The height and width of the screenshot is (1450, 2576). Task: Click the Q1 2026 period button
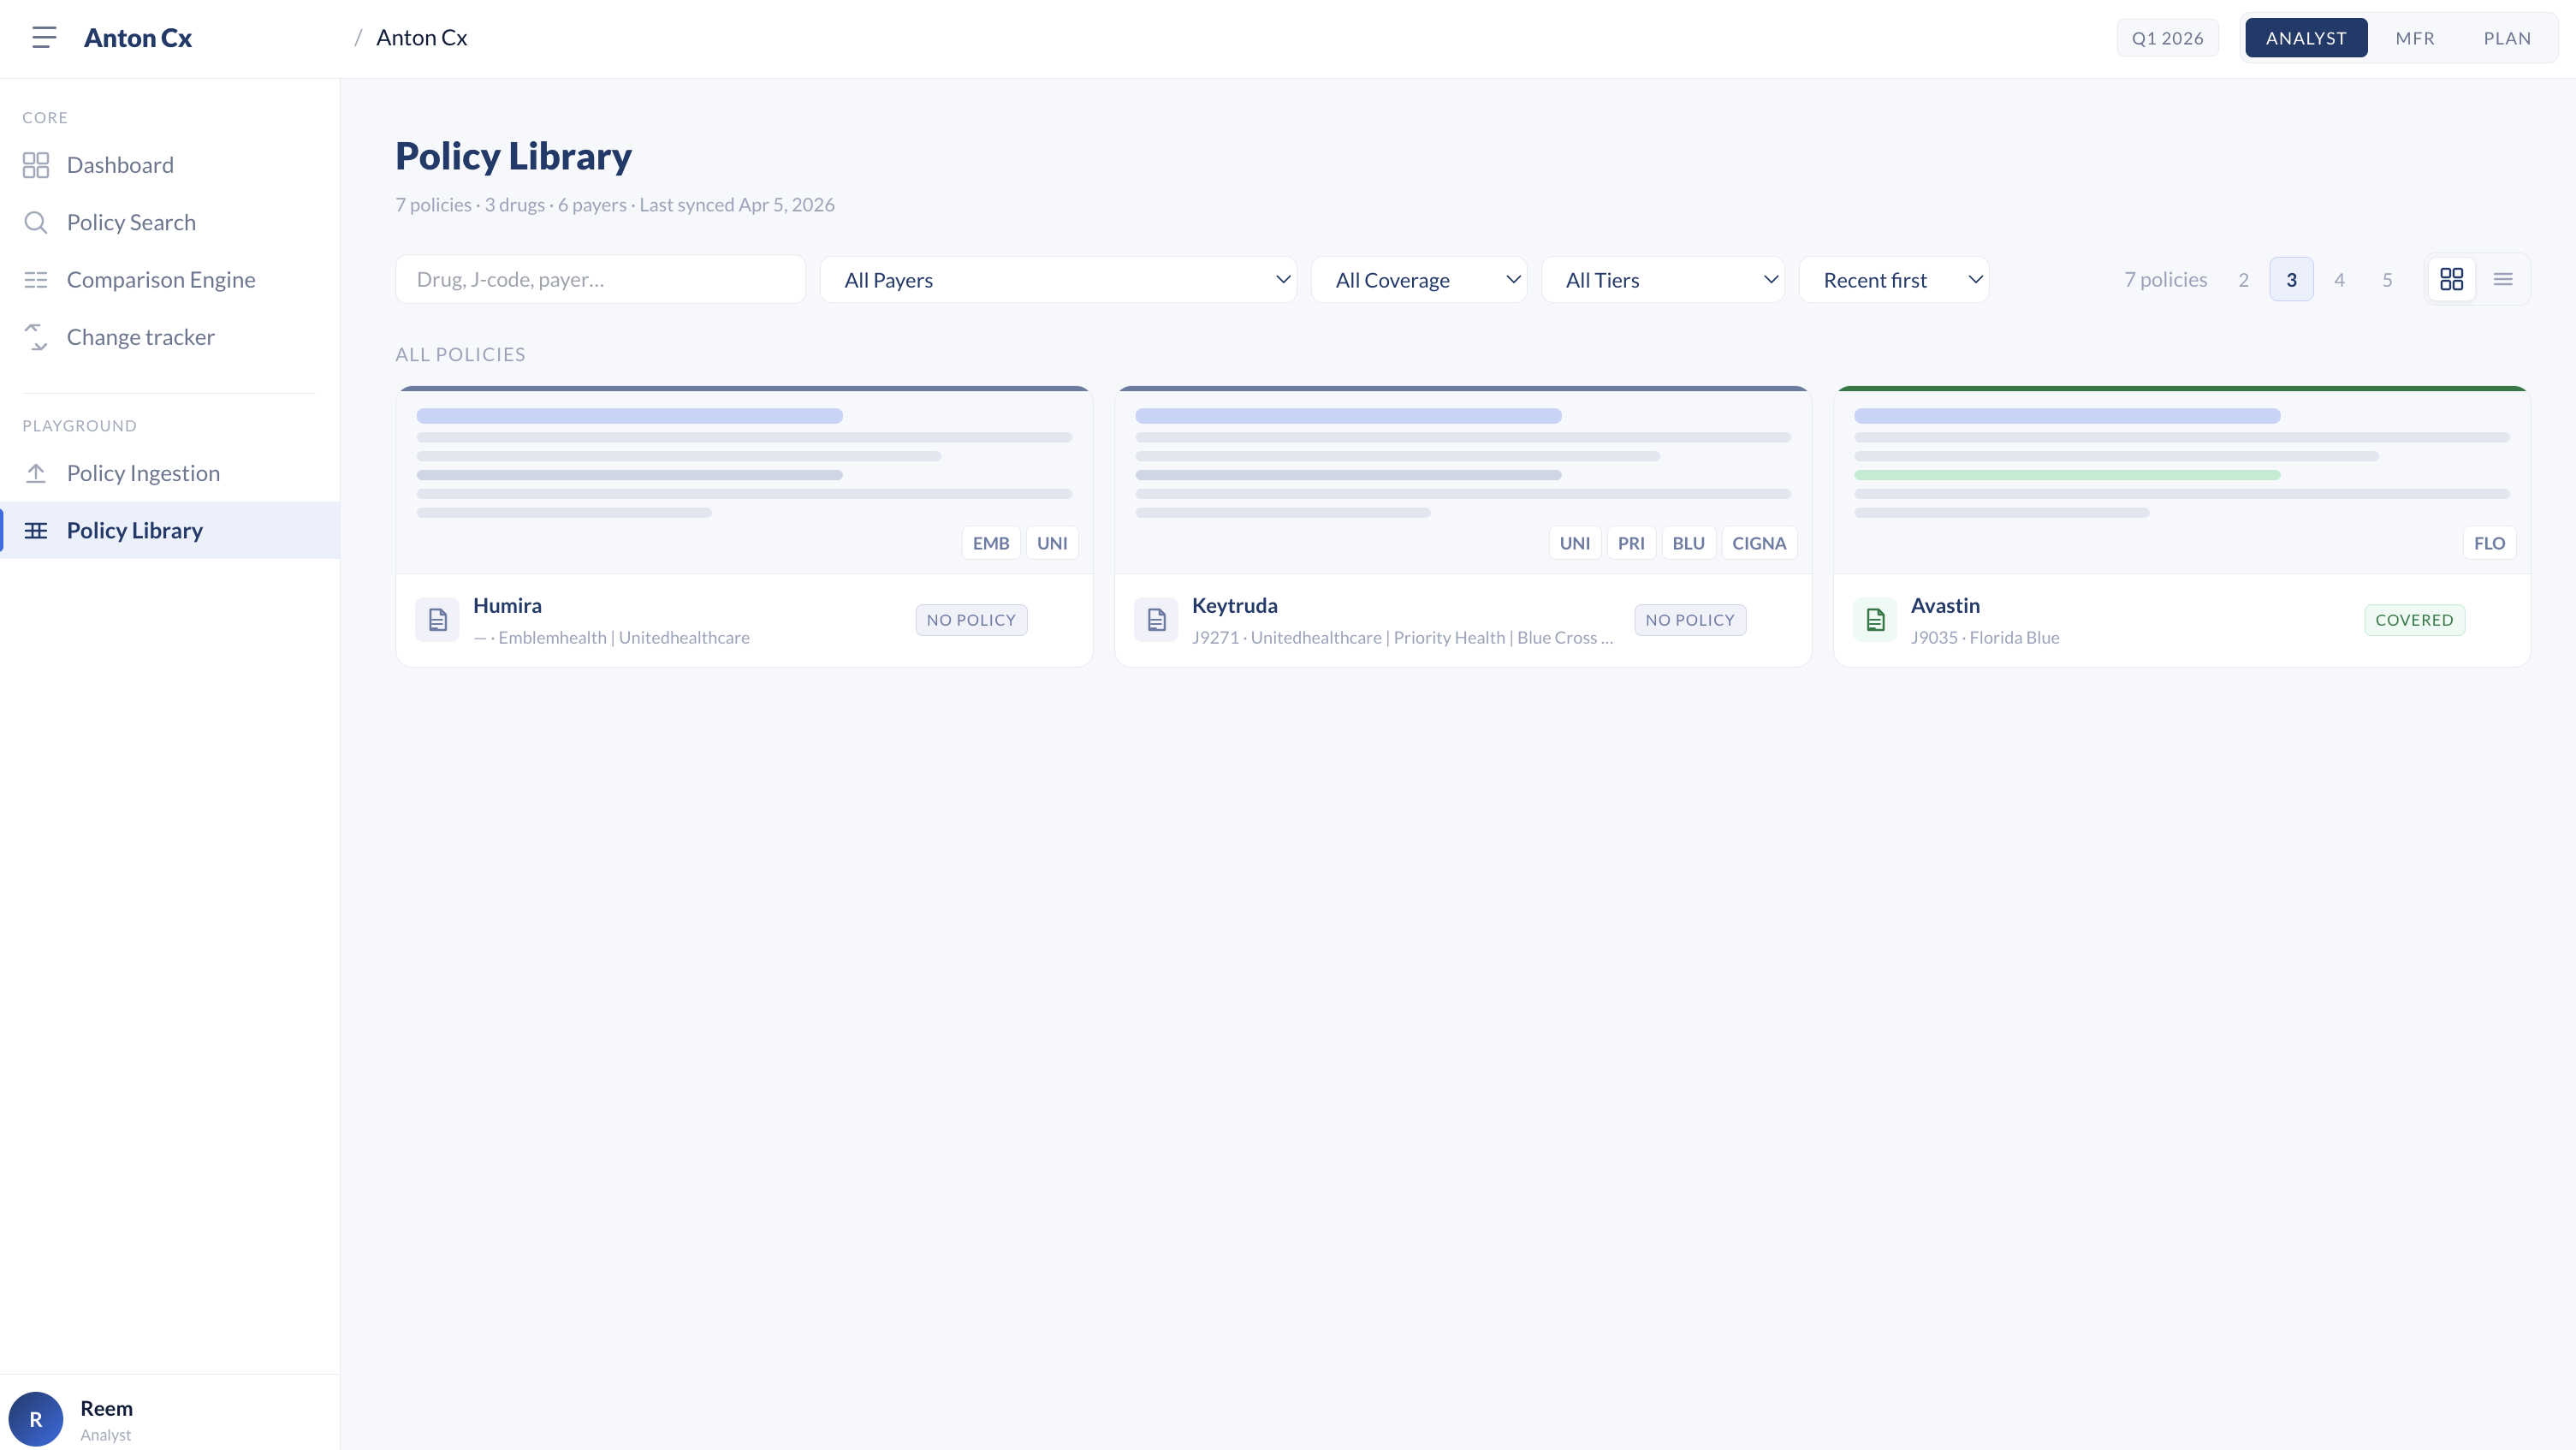click(2167, 38)
